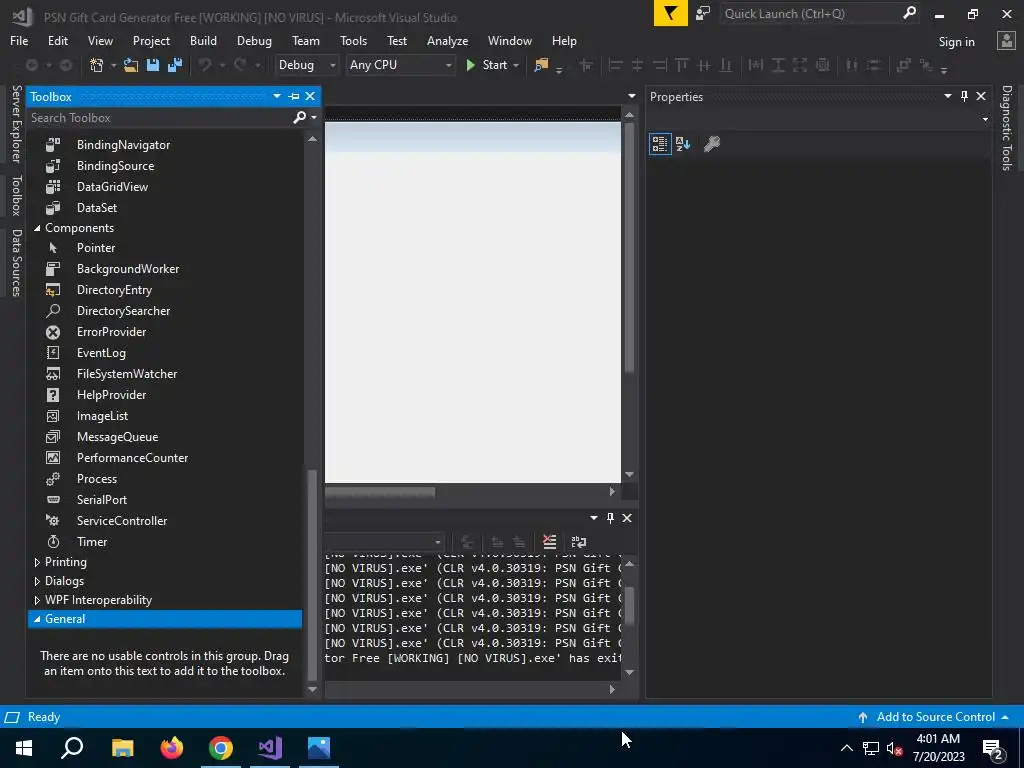1024x768 pixels.
Task: Click in Search Toolbox field
Action: coord(160,118)
